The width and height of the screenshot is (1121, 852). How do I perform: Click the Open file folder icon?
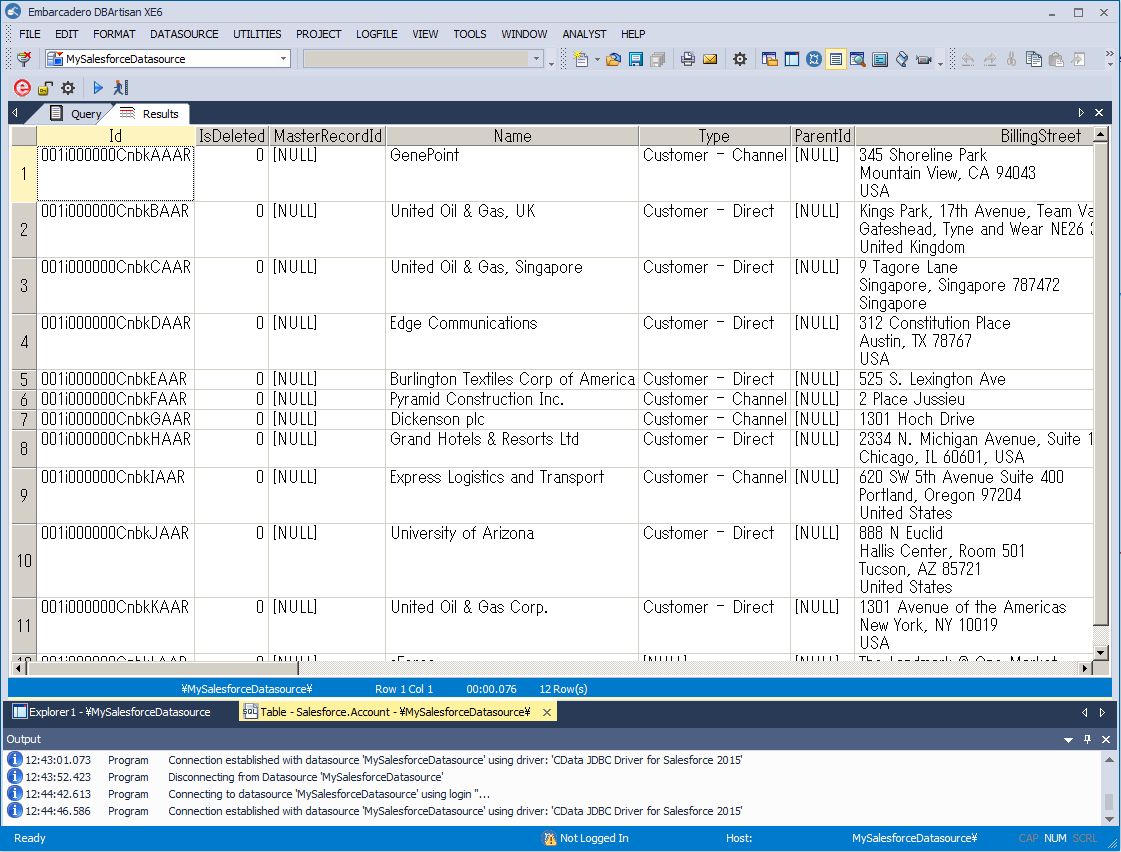614,60
